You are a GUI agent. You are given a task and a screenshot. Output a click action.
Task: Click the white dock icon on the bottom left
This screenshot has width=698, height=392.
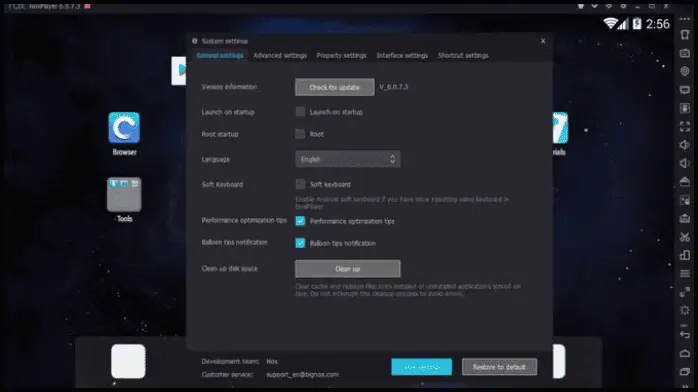point(128,361)
